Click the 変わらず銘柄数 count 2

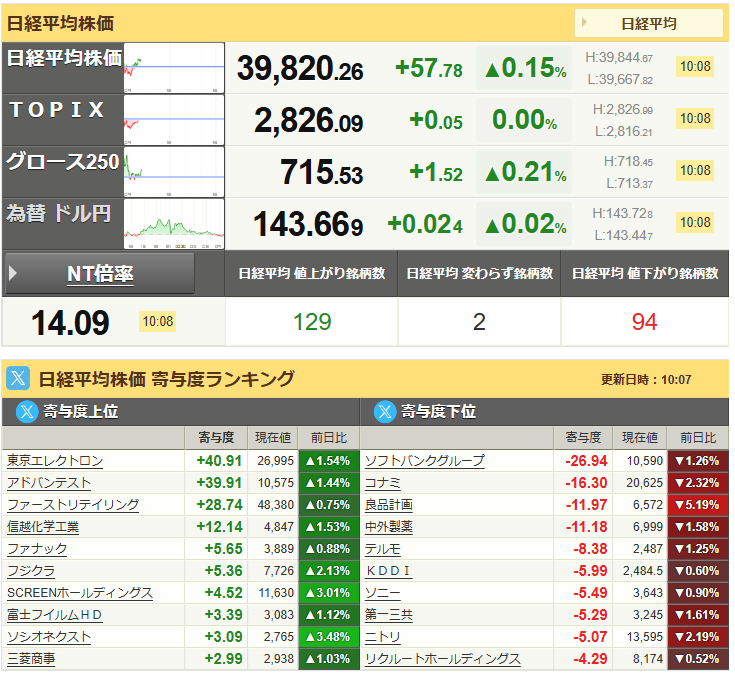tap(479, 322)
